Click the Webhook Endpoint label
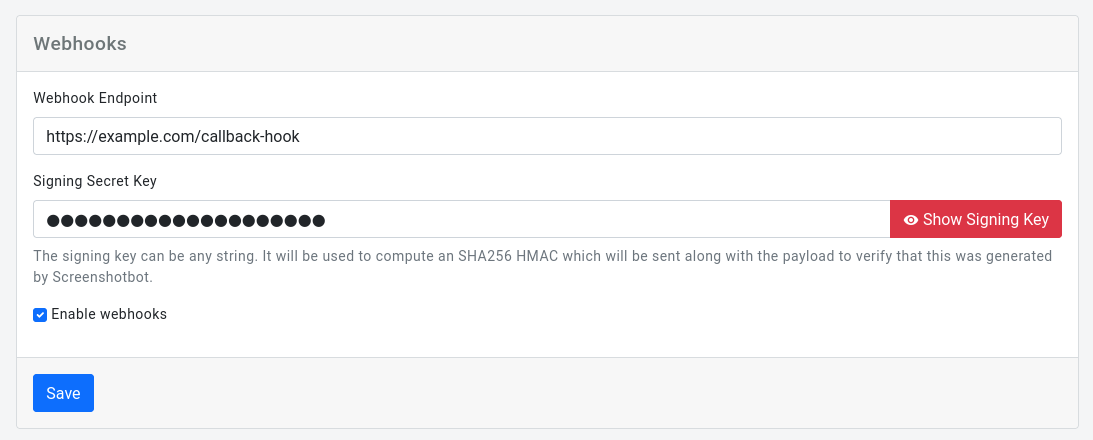 (x=95, y=98)
